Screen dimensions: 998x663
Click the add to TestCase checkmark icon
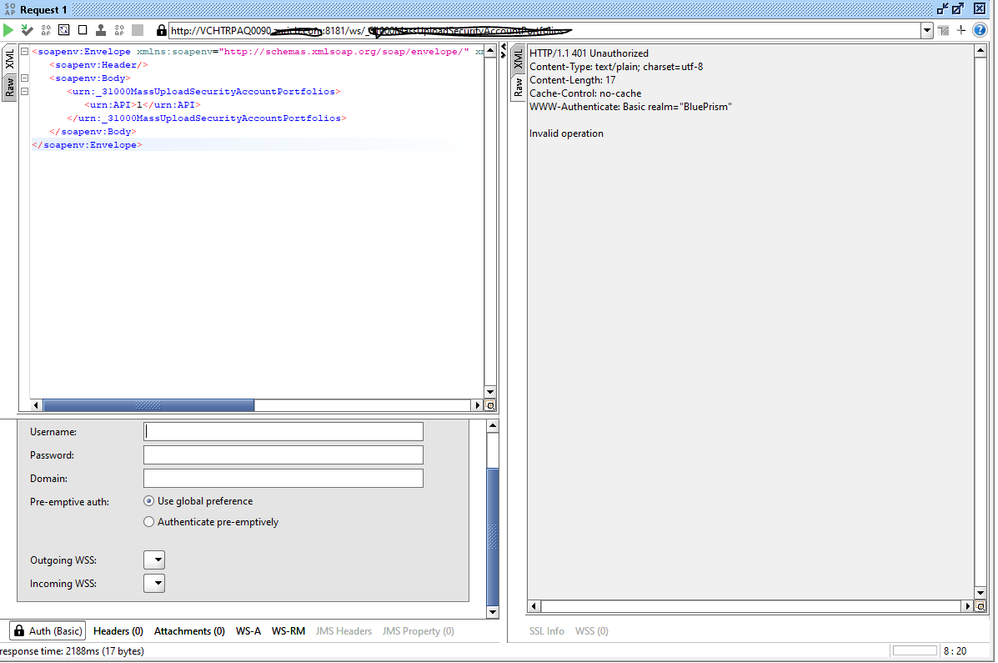tap(27, 31)
